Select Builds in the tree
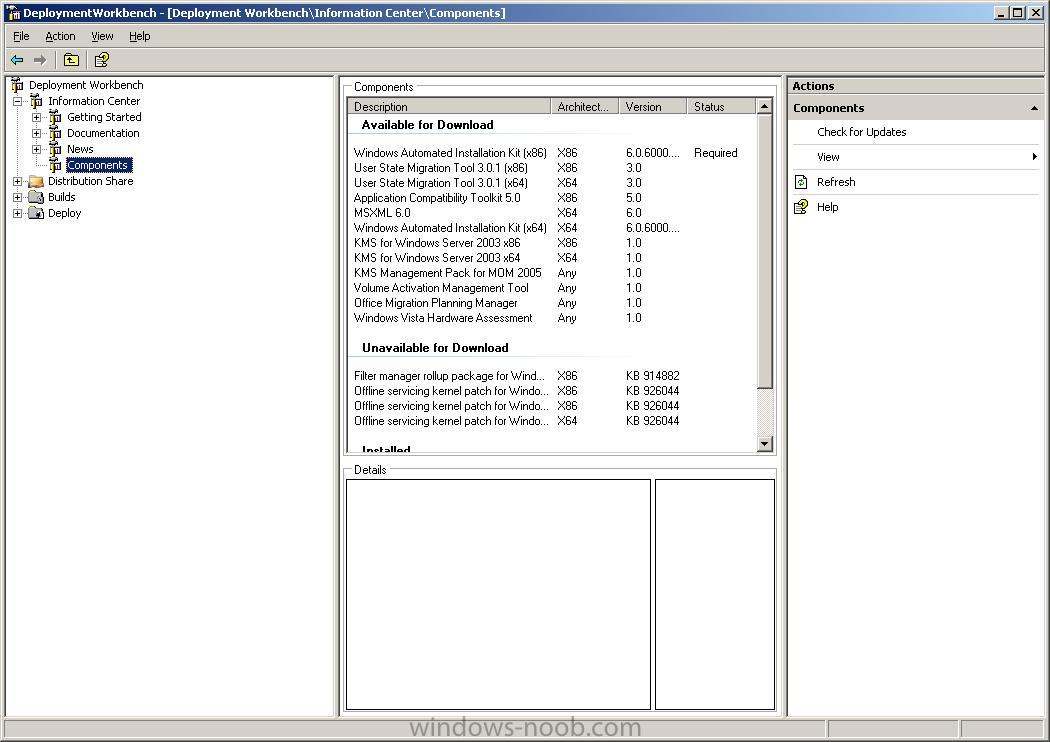This screenshot has width=1050, height=742. coord(62,198)
